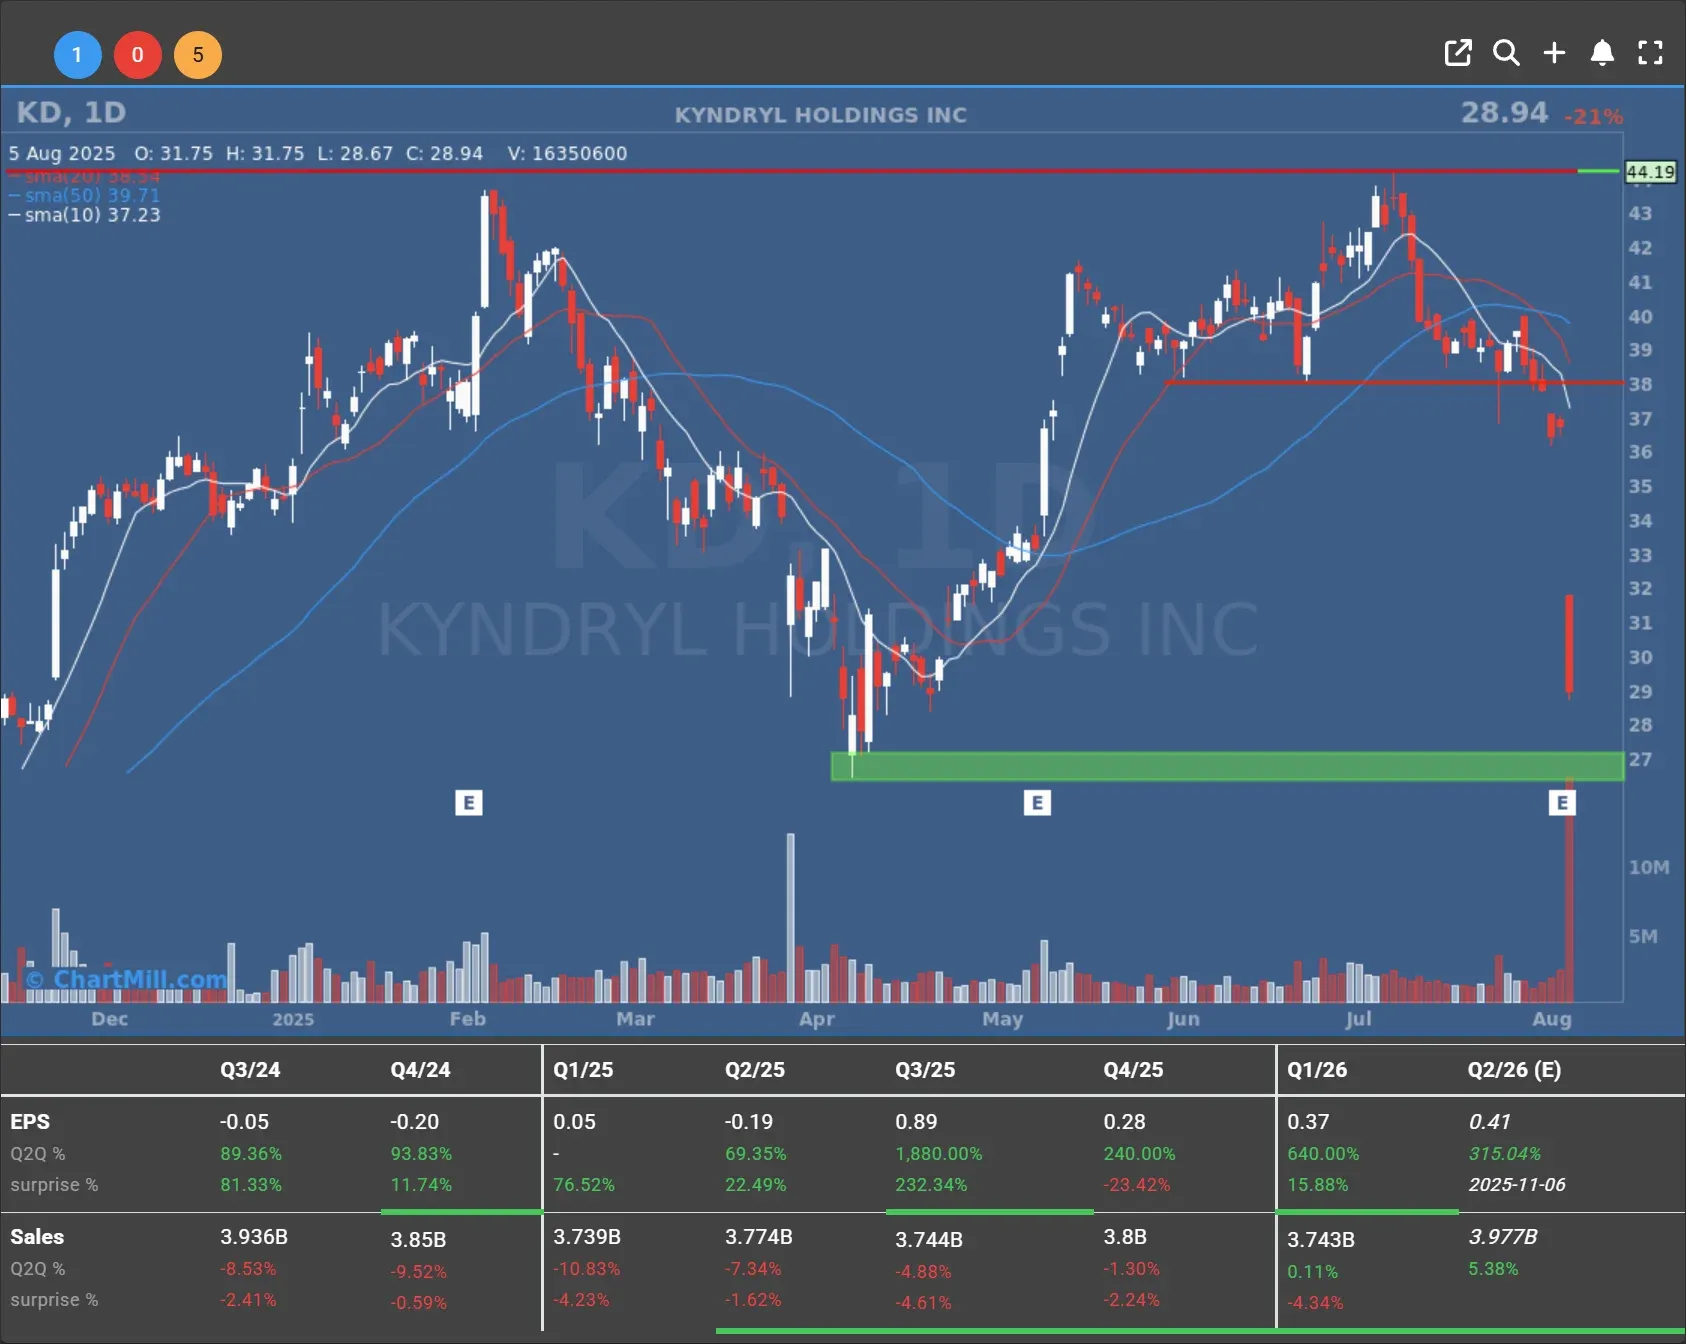Click the -21% change value
Image resolution: width=1686 pixels, height=1344 pixels.
pyautogui.click(x=1593, y=117)
